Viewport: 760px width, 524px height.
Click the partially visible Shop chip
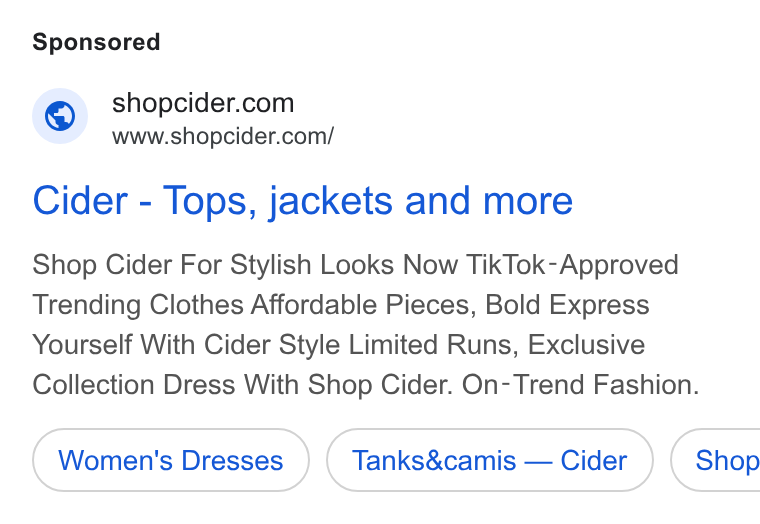tap(716, 460)
